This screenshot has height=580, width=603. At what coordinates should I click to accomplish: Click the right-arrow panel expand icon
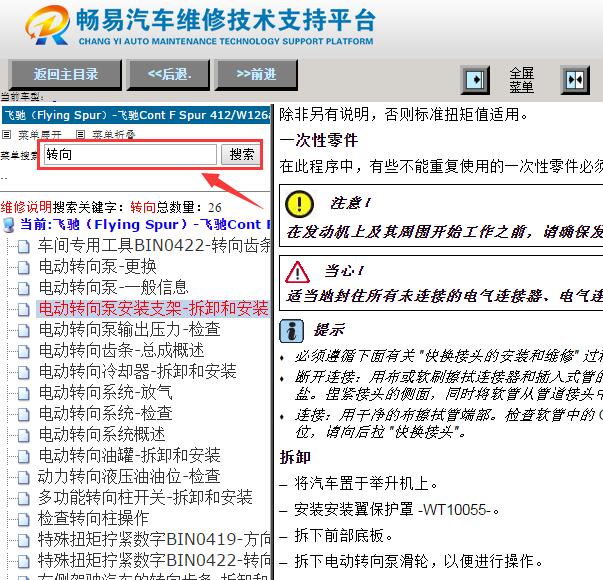(x=475, y=80)
